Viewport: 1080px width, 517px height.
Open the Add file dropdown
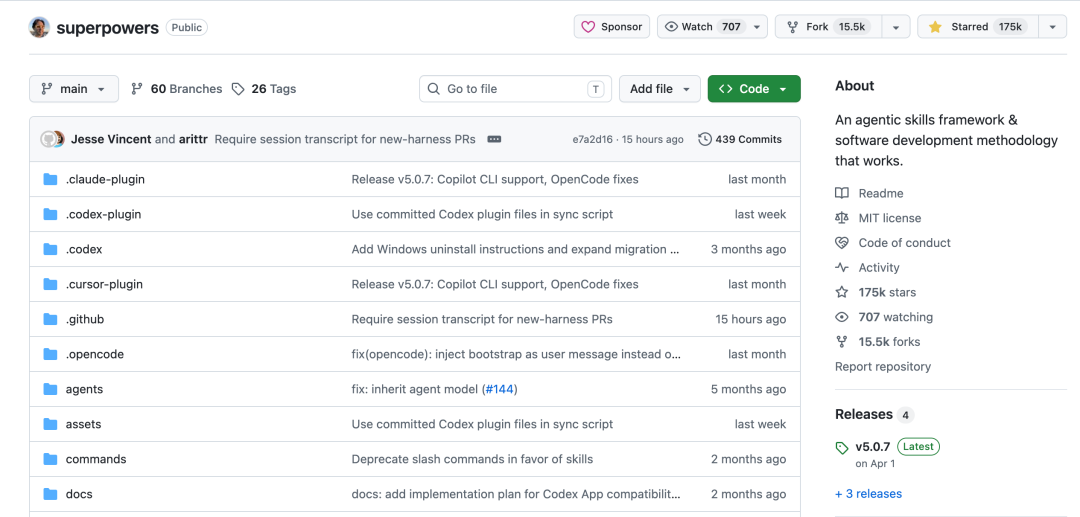(x=660, y=89)
